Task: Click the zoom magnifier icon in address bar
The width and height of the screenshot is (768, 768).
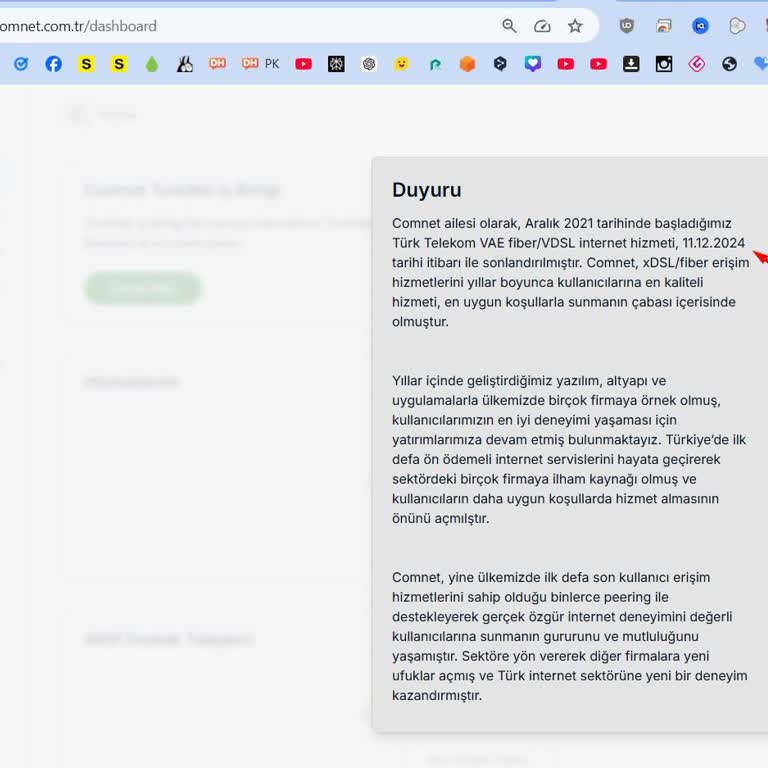Action: pyautogui.click(x=509, y=26)
